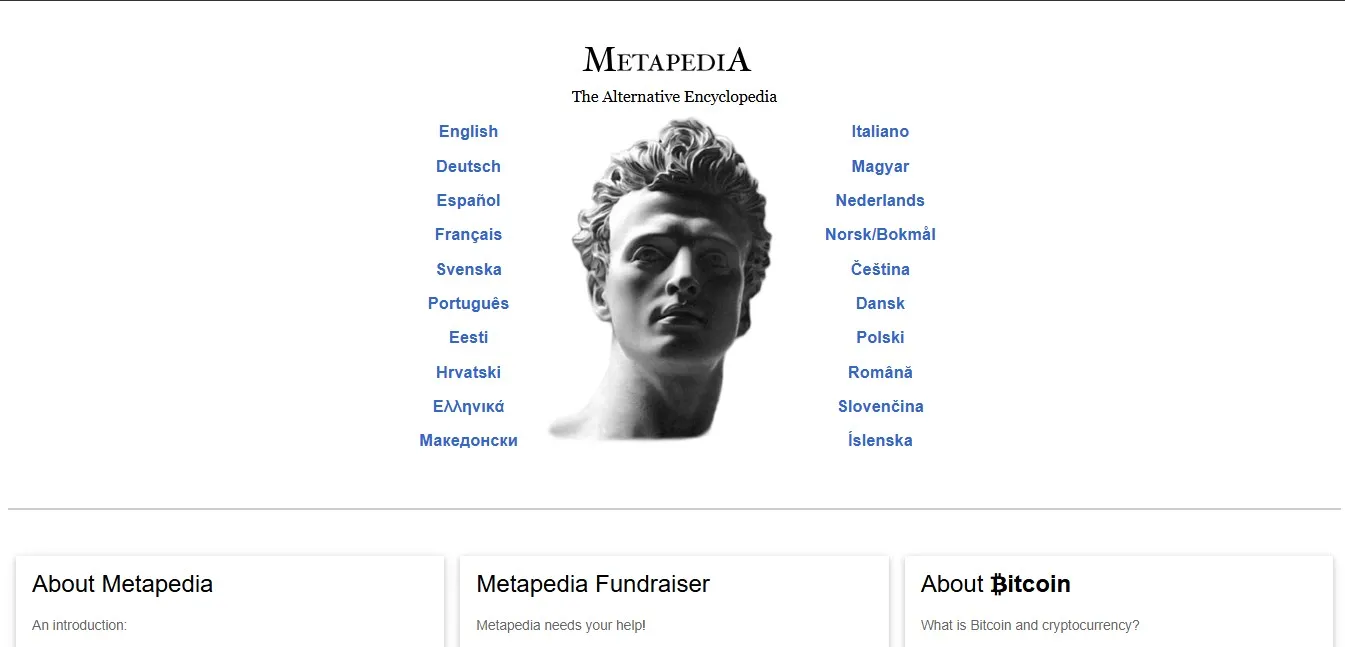The height and width of the screenshot is (647, 1345).
Task: Select the Português link
Action: [x=468, y=303]
